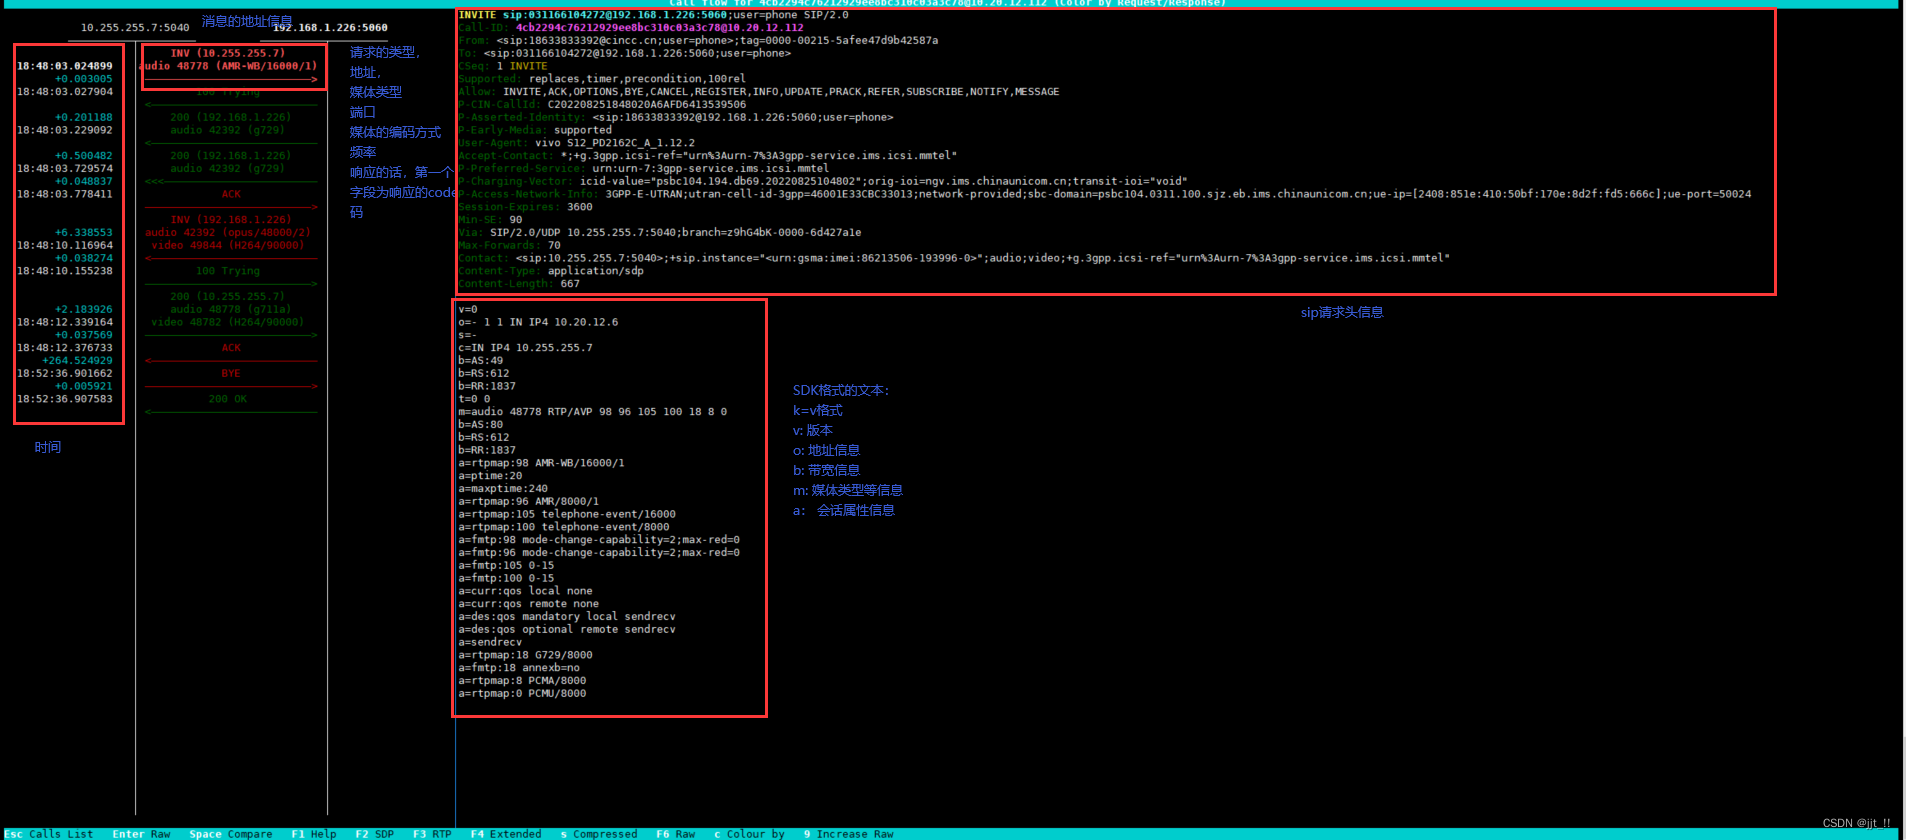Toggle the F2 SDP display option

coord(374,834)
